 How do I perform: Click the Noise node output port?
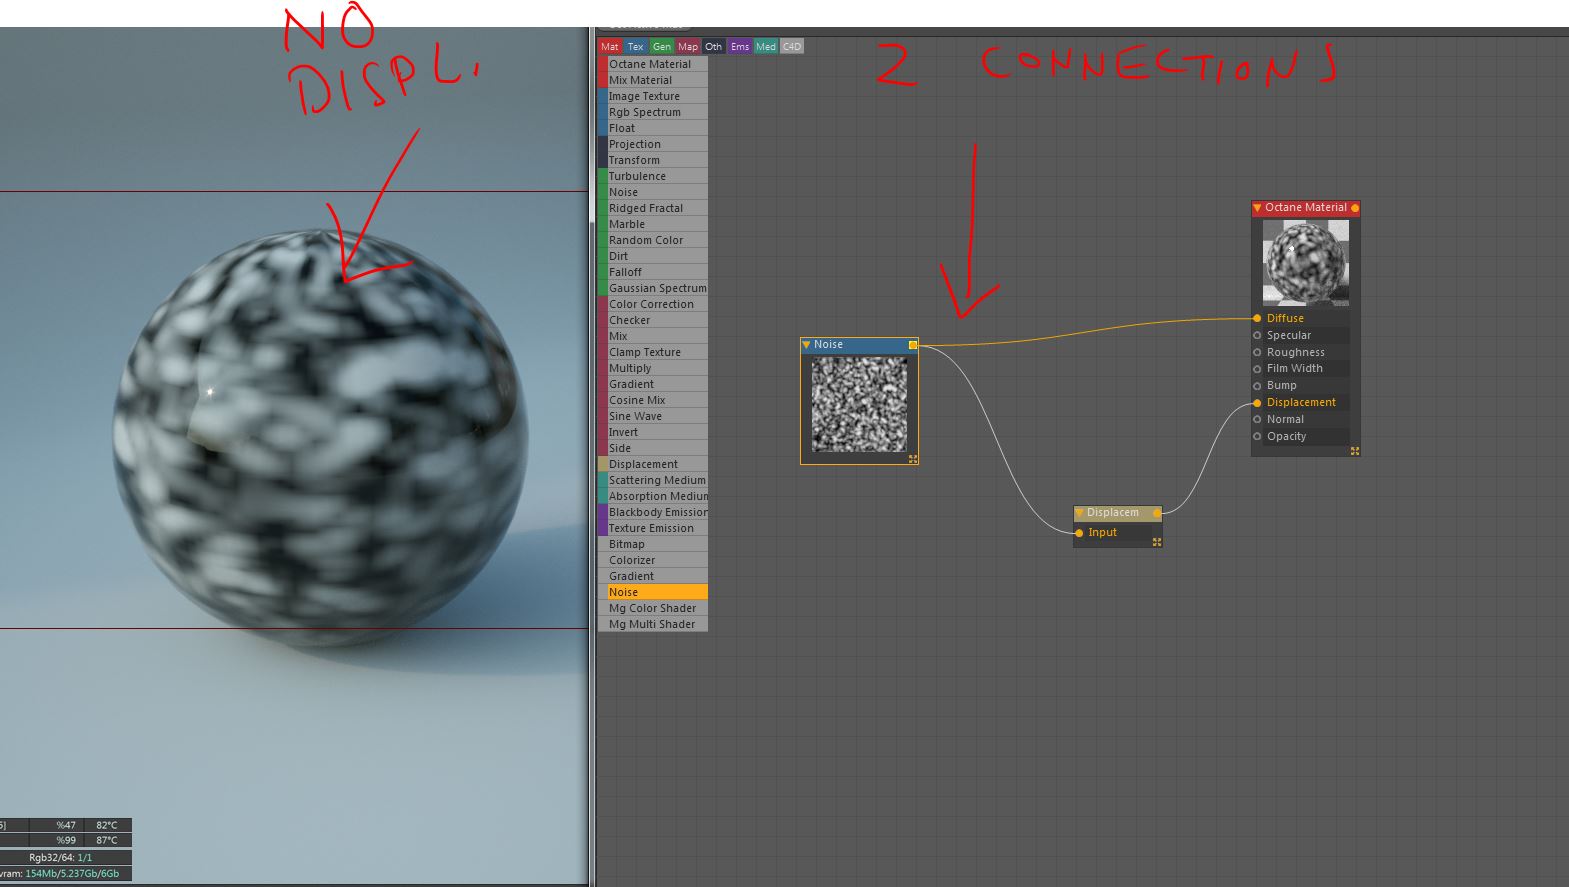[x=913, y=345]
